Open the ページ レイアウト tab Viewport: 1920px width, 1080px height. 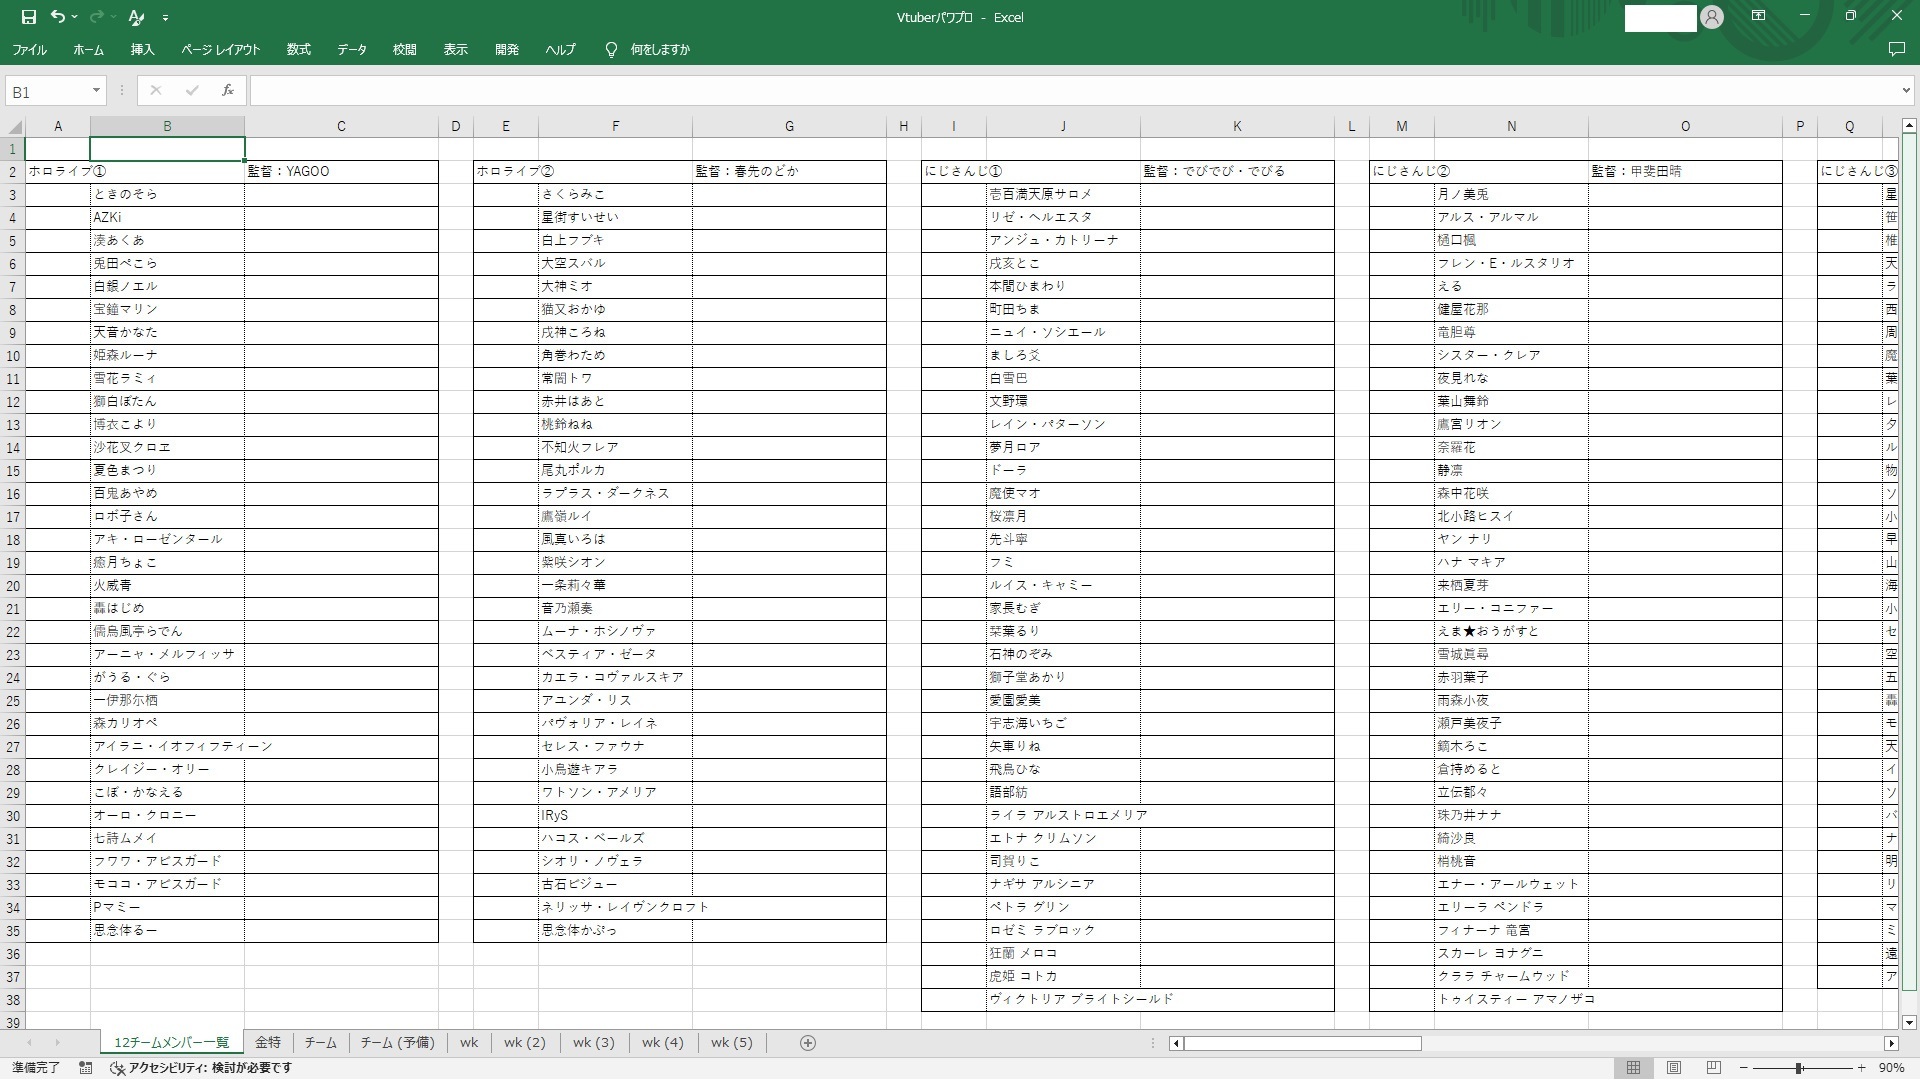click(x=220, y=49)
